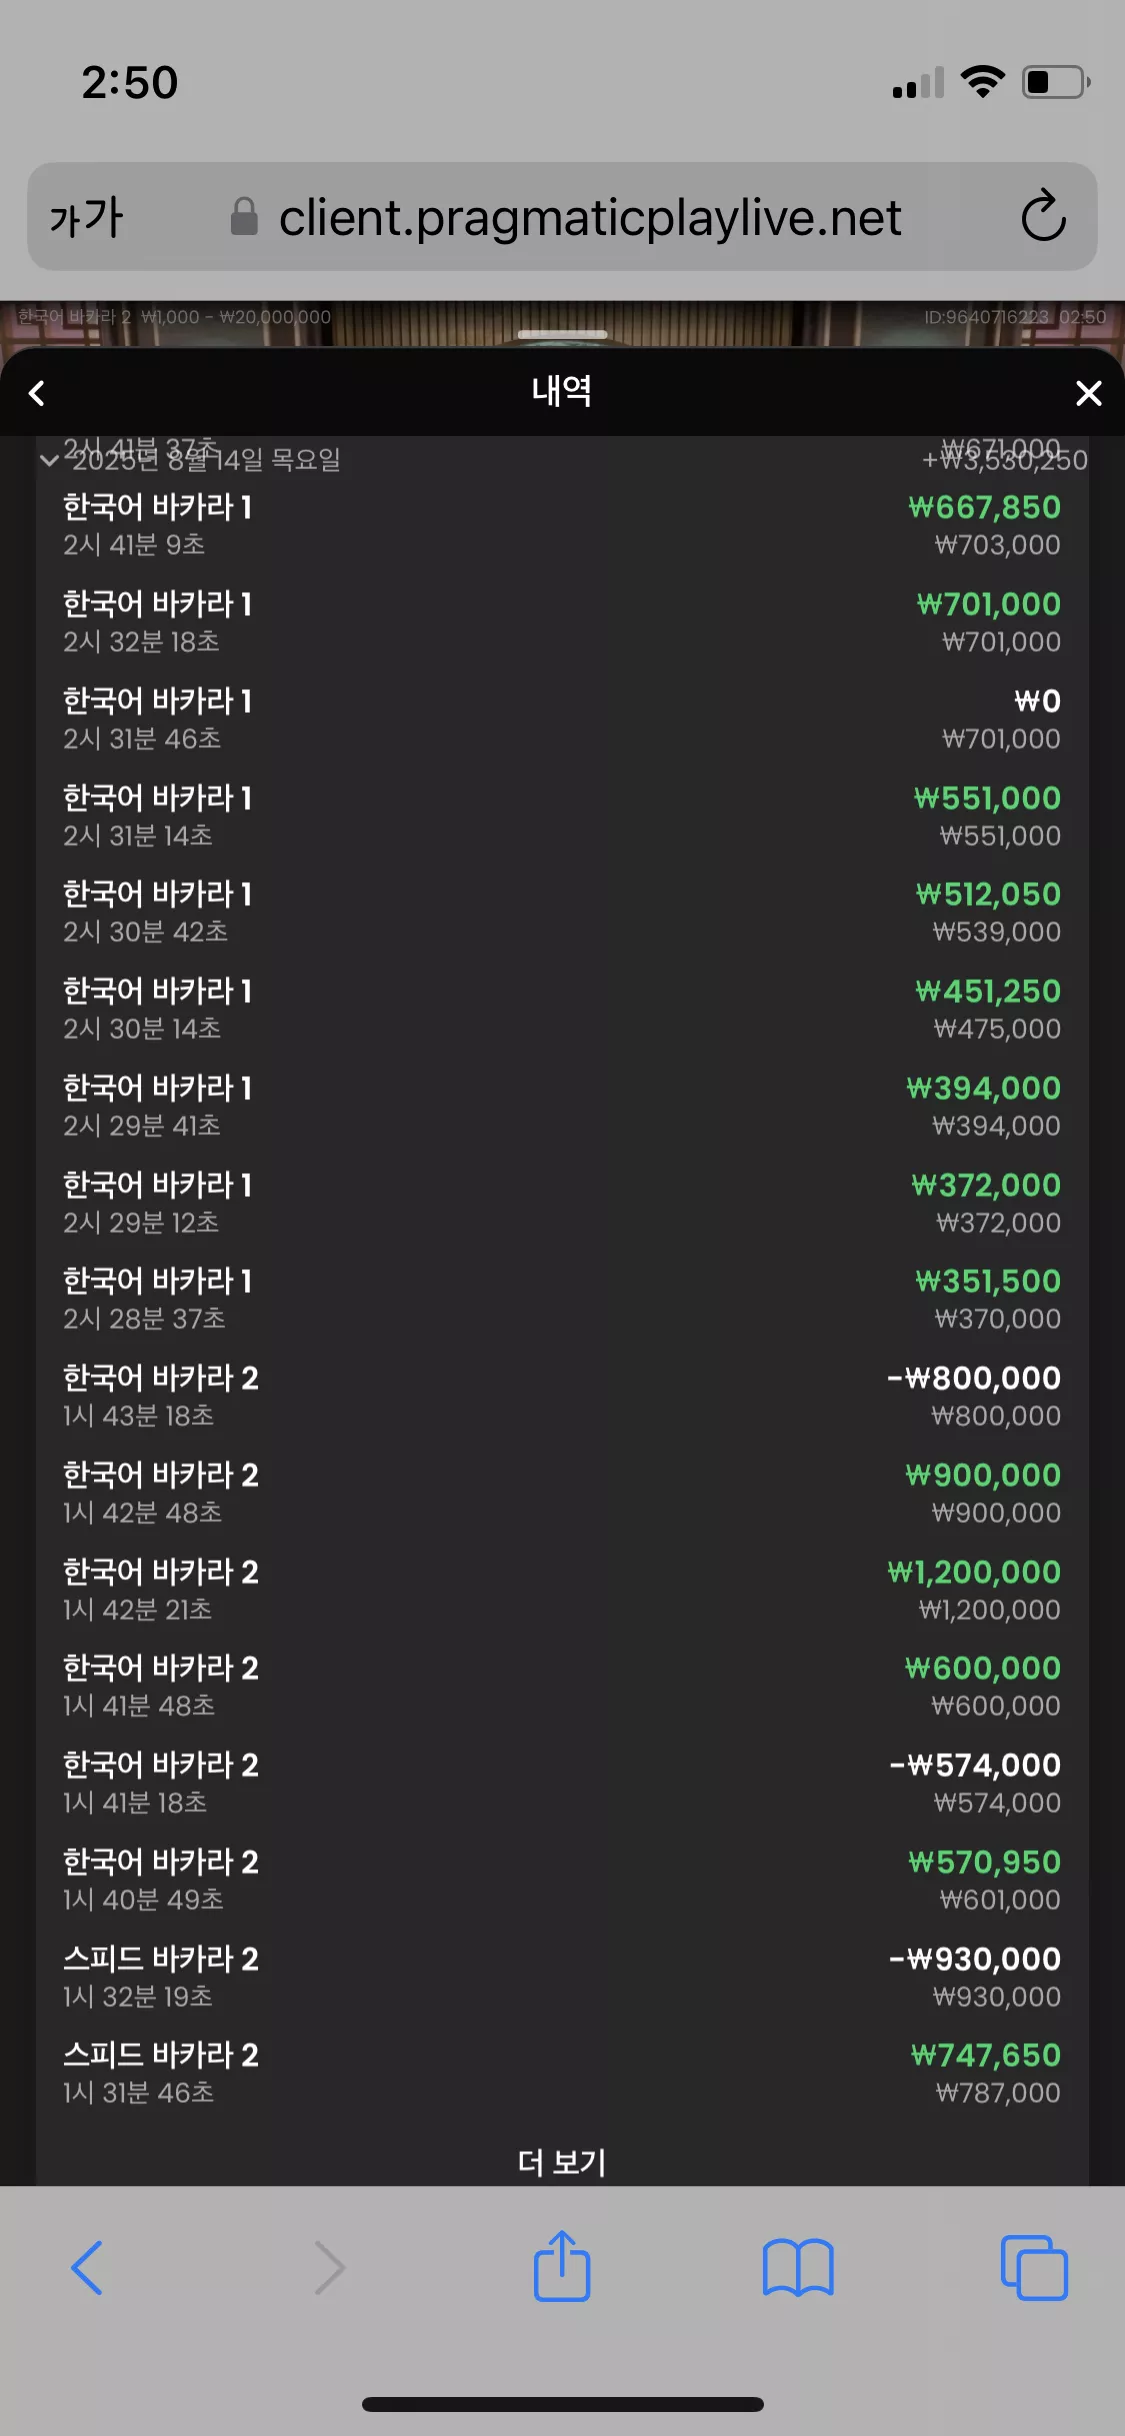Image resolution: width=1125 pixels, height=2436 pixels.
Task: Select the 스피드 바카라 2 entry at 1시 32분 19초
Action: pyautogui.click(x=562, y=1977)
